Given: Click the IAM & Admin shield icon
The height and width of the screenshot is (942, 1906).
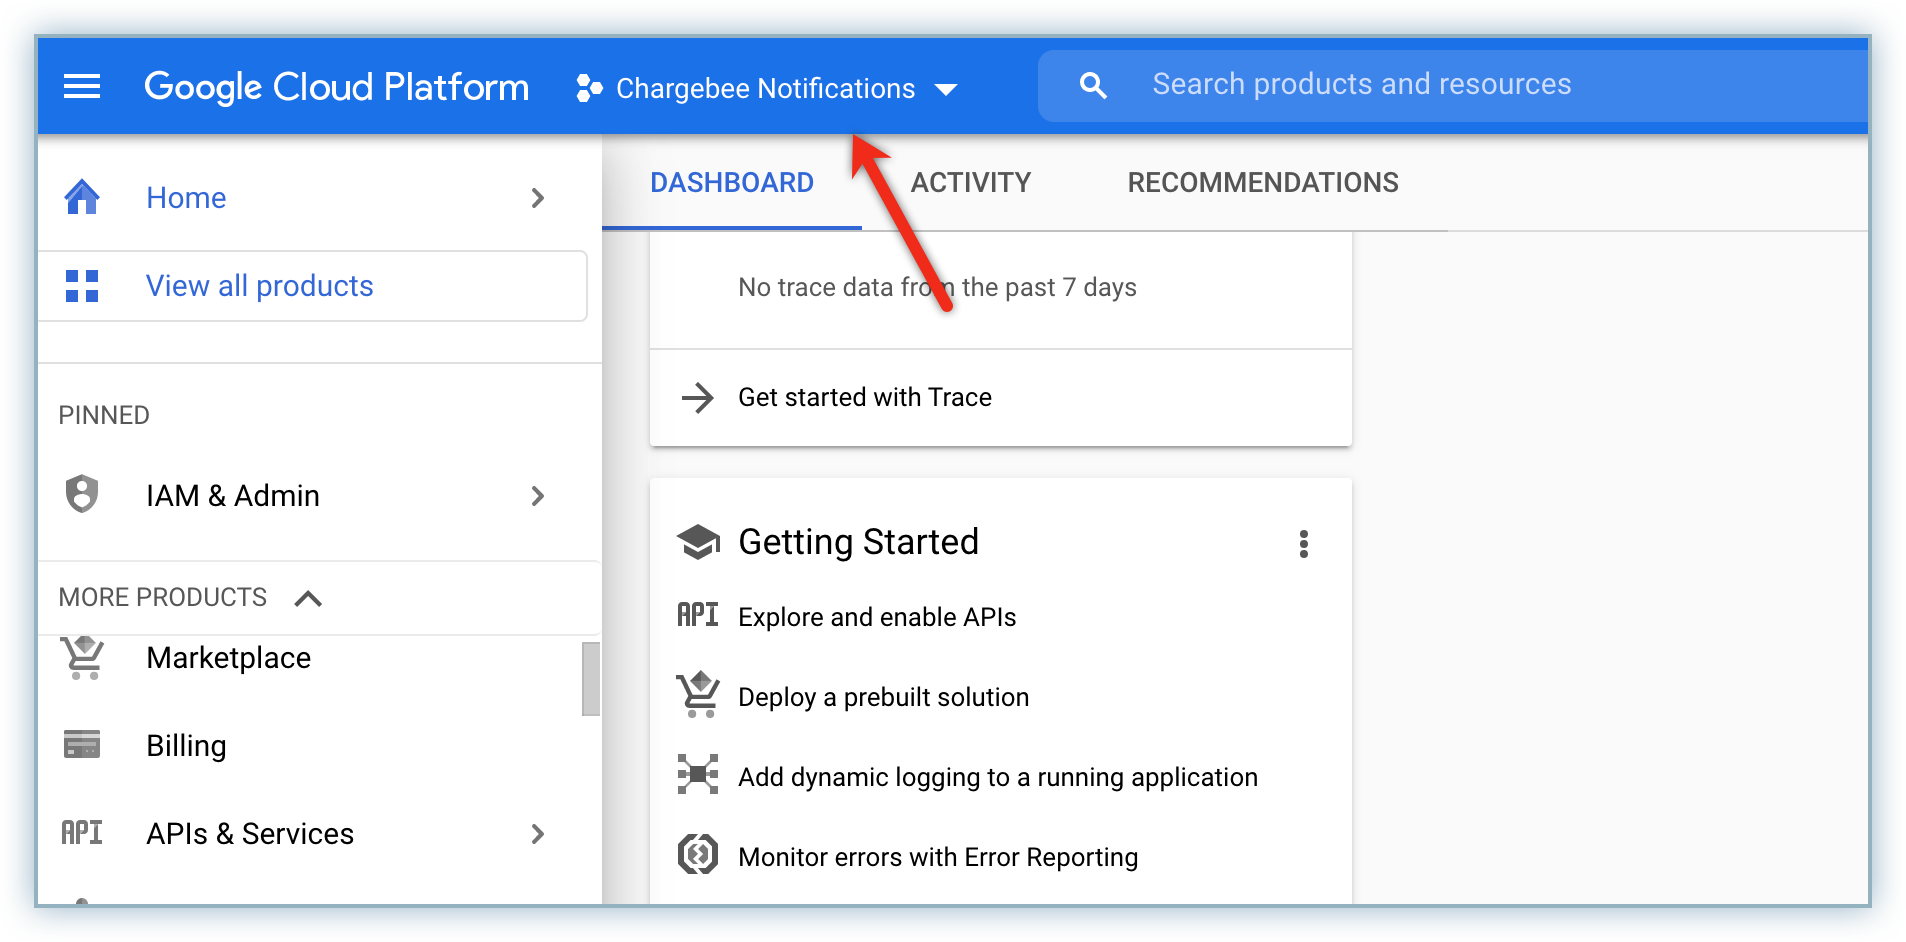Looking at the screenshot, I should (x=82, y=494).
